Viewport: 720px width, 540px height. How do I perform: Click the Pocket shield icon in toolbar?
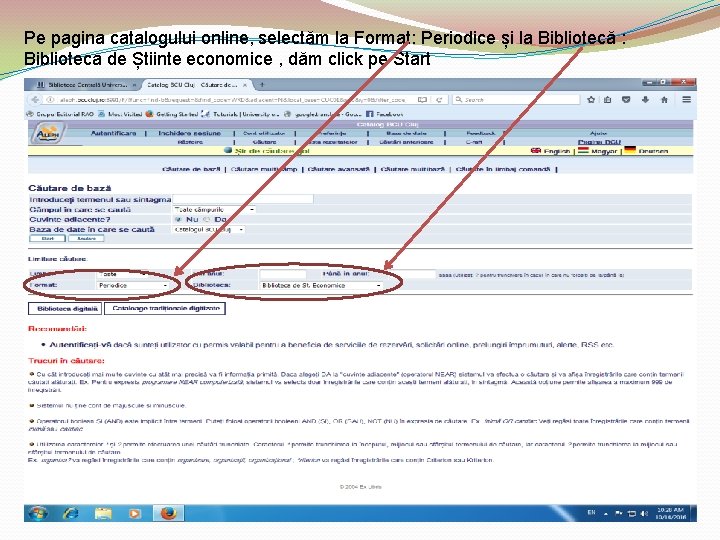pyautogui.click(x=626, y=100)
